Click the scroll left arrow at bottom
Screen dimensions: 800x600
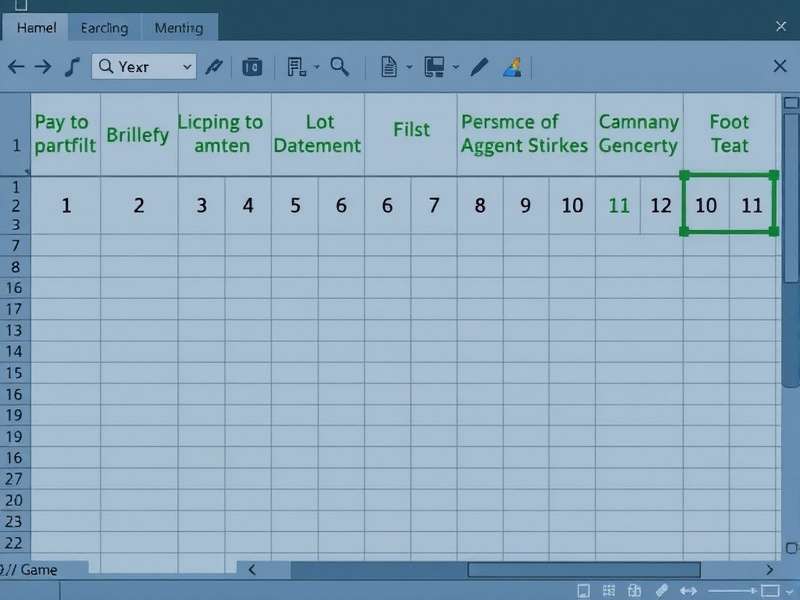click(252, 570)
